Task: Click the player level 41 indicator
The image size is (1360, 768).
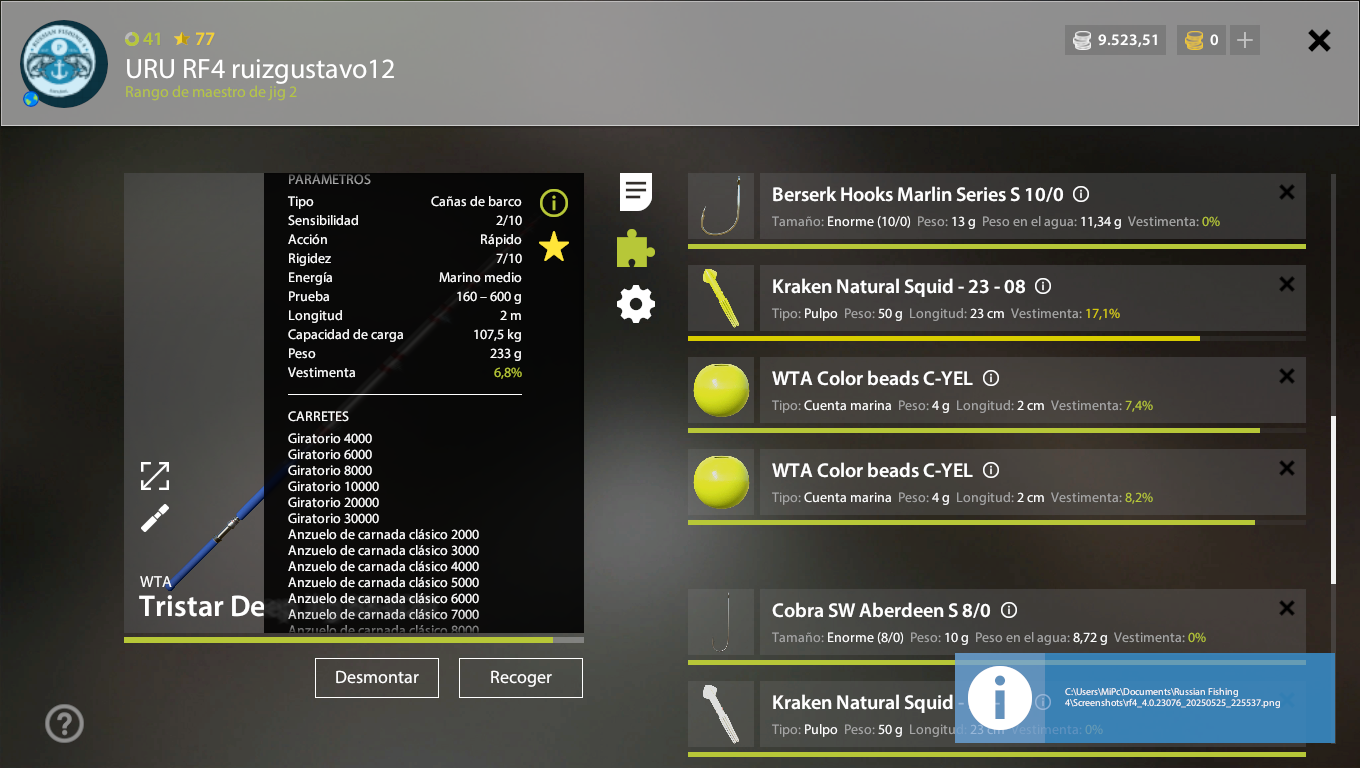Action: click(143, 39)
